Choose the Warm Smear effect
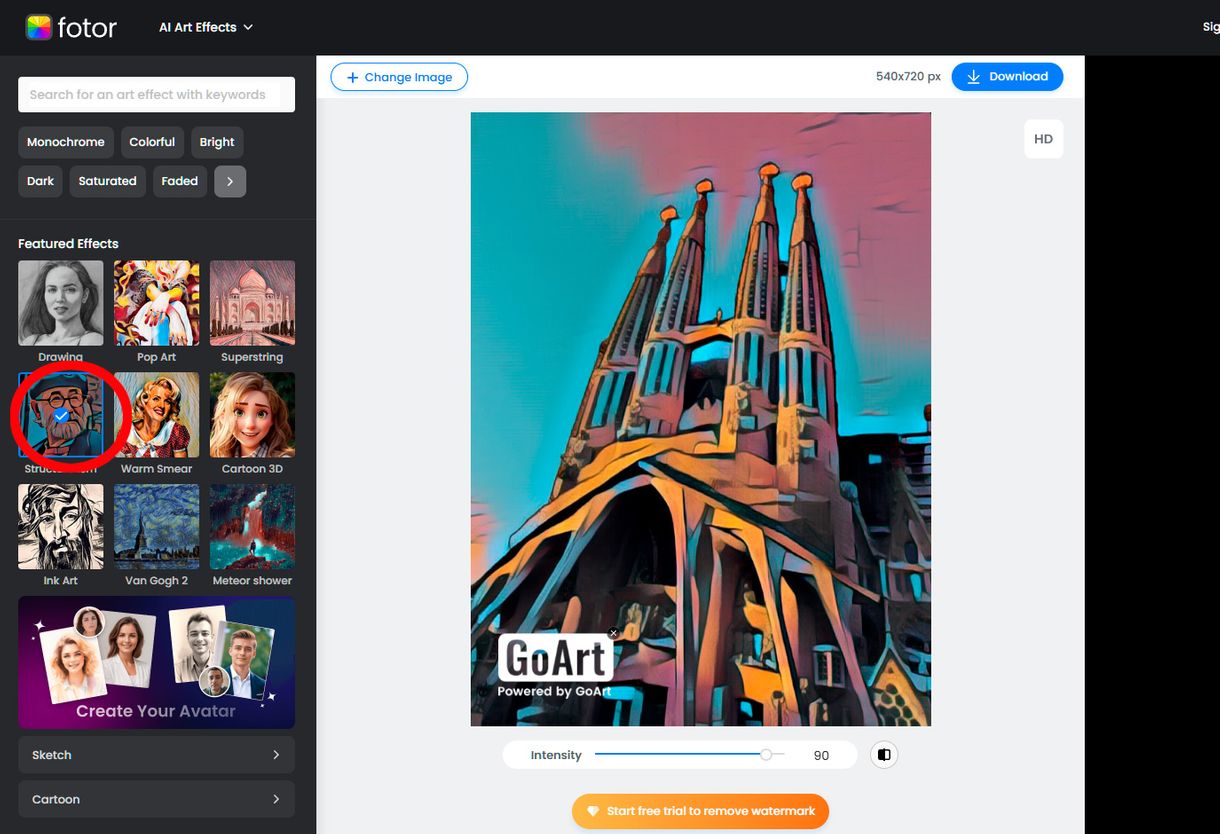Screen dimensions: 1220x834 [x=156, y=413]
